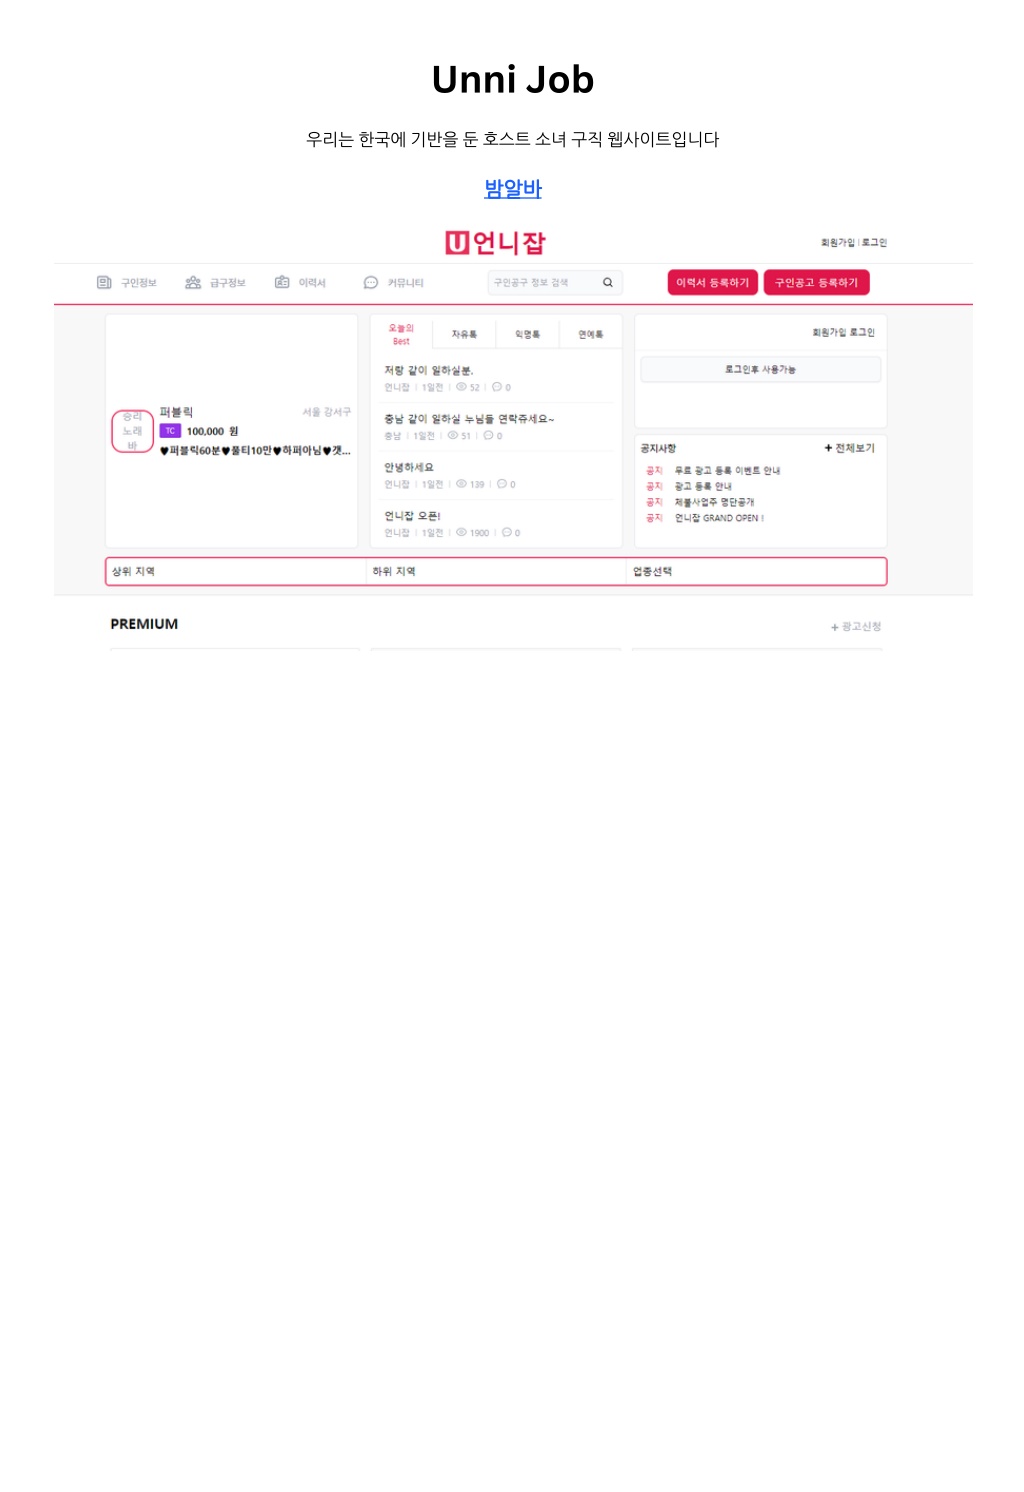Viewport: 1024px width, 1492px height.
Task: Click the 급구정보 people group icon
Action: (193, 283)
